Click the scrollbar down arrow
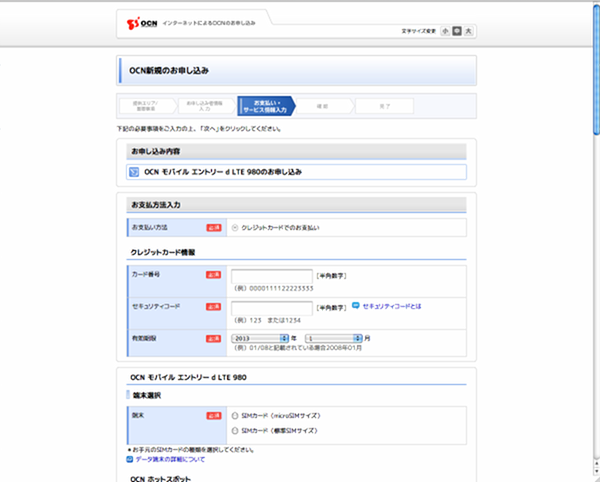 (x=596, y=471)
